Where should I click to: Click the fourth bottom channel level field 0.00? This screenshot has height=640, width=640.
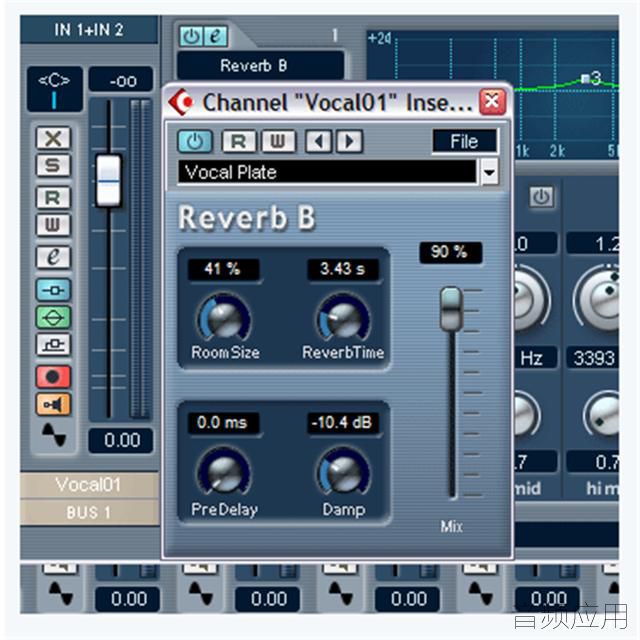tap(548, 599)
